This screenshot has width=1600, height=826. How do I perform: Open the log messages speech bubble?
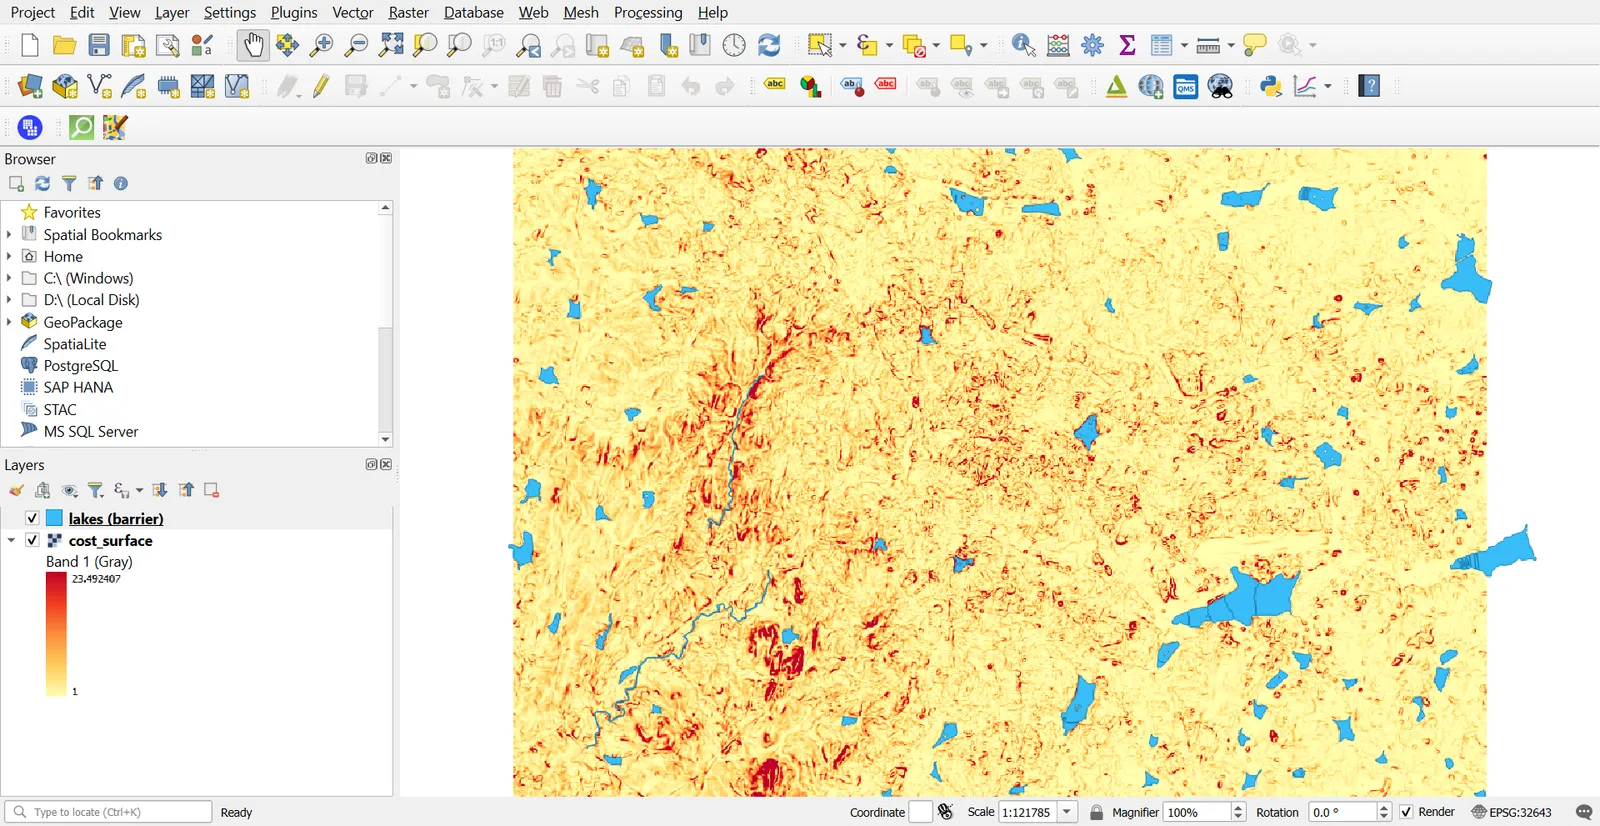1584,812
